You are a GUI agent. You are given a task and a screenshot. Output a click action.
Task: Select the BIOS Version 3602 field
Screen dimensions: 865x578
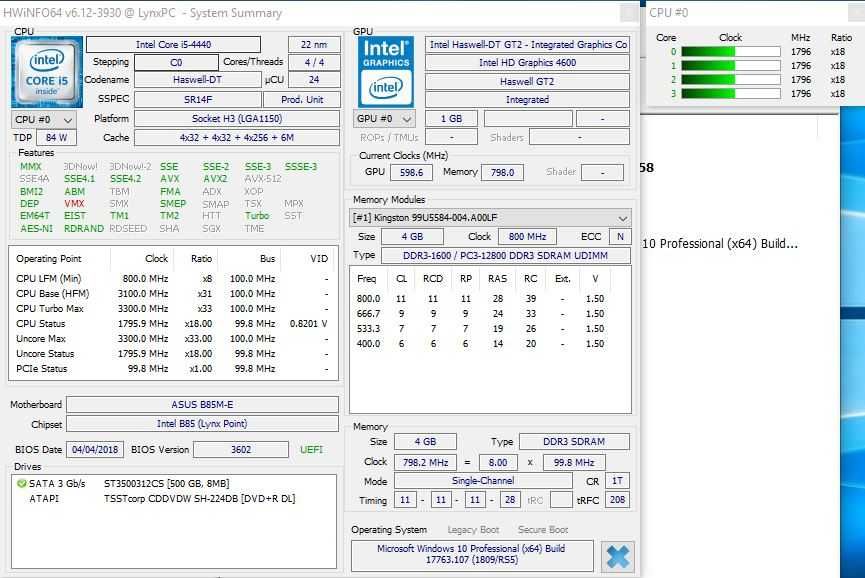(x=241, y=449)
